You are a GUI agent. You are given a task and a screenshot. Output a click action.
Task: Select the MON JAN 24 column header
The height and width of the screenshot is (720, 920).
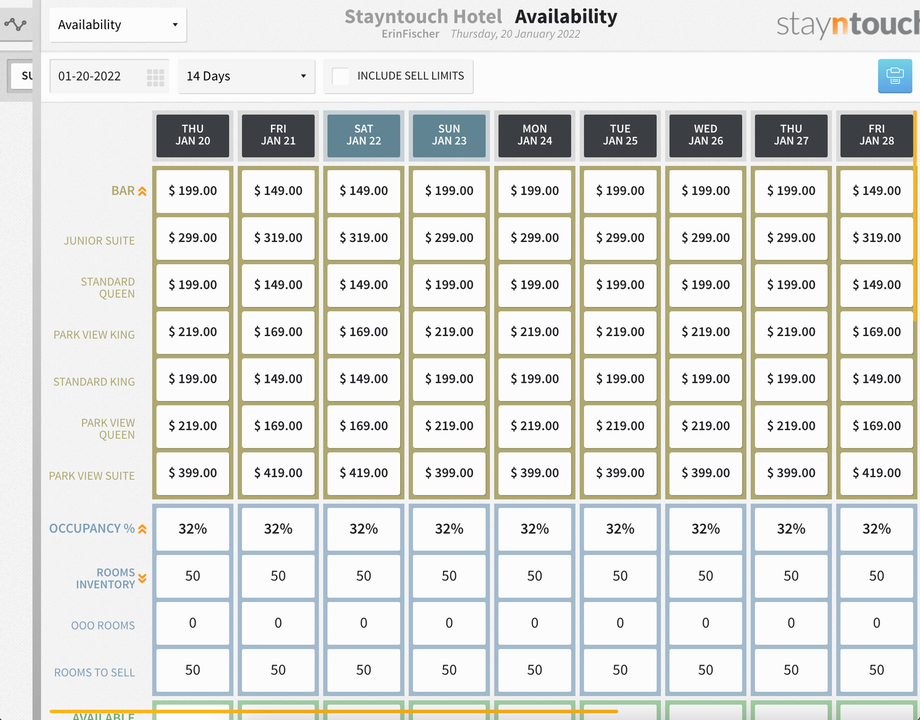pos(535,135)
